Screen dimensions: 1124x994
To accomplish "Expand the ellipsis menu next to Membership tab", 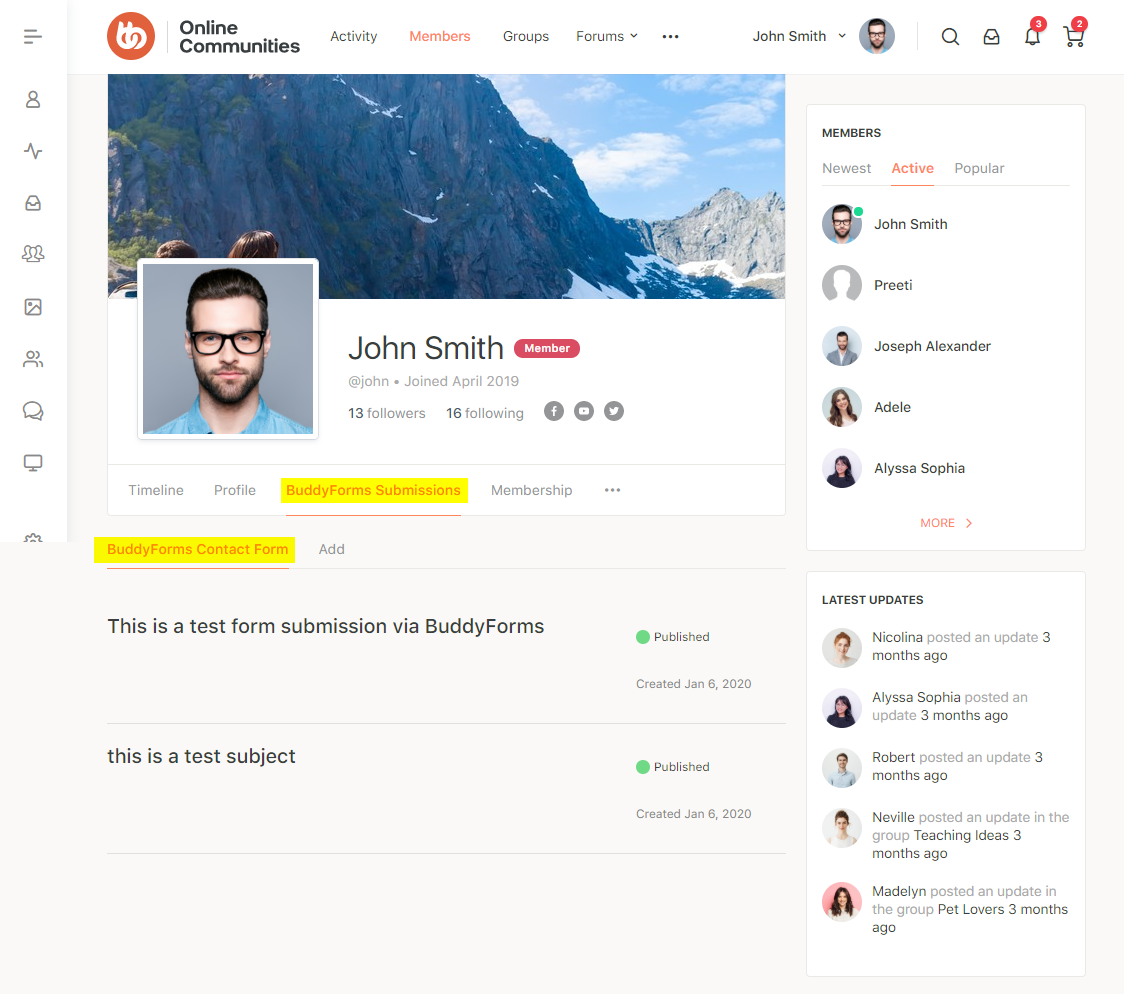I will (x=612, y=490).
